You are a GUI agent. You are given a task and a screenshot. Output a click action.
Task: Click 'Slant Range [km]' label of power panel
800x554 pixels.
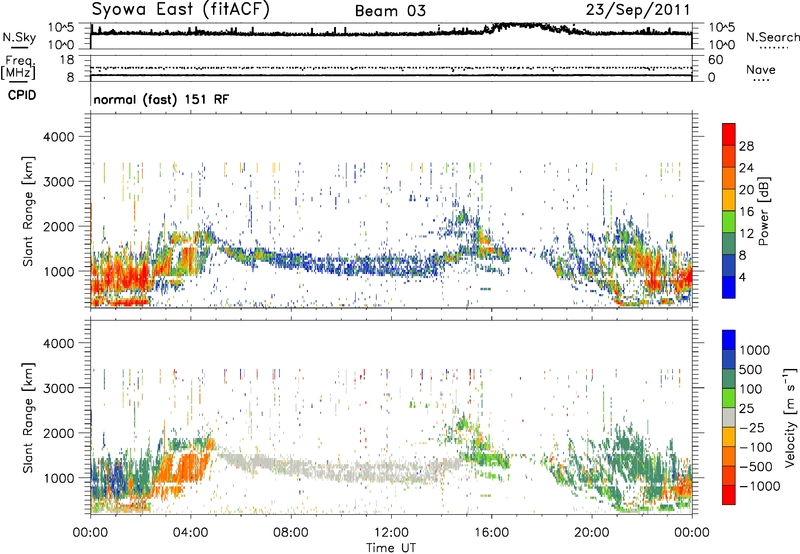pyautogui.click(x=28, y=211)
